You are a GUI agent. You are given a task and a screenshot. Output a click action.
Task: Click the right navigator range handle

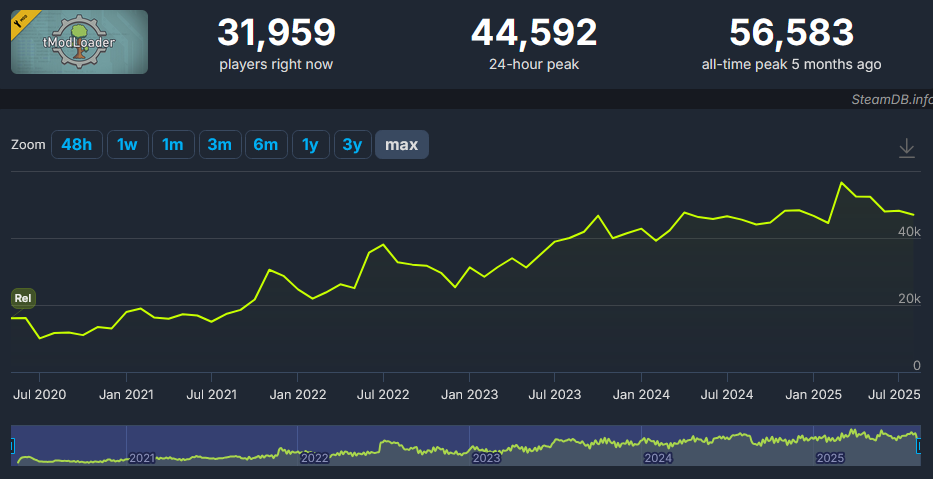click(x=919, y=444)
